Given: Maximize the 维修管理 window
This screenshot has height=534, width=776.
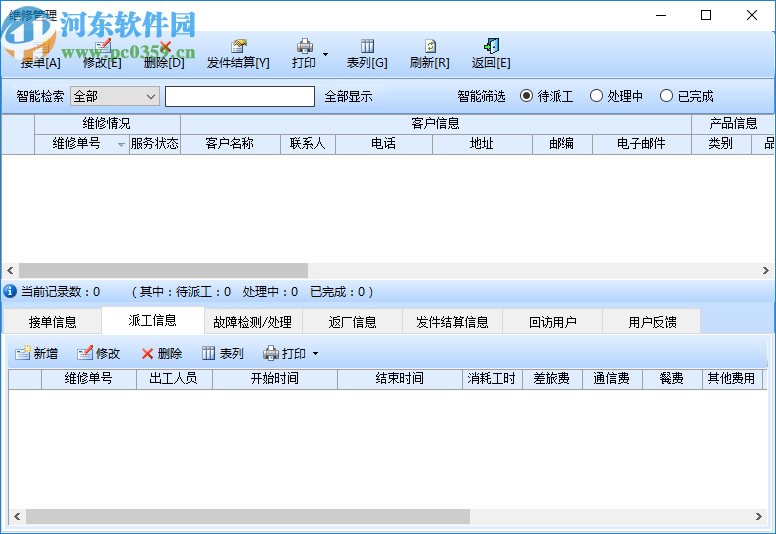Looking at the screenshot, I should click(706, 15).
